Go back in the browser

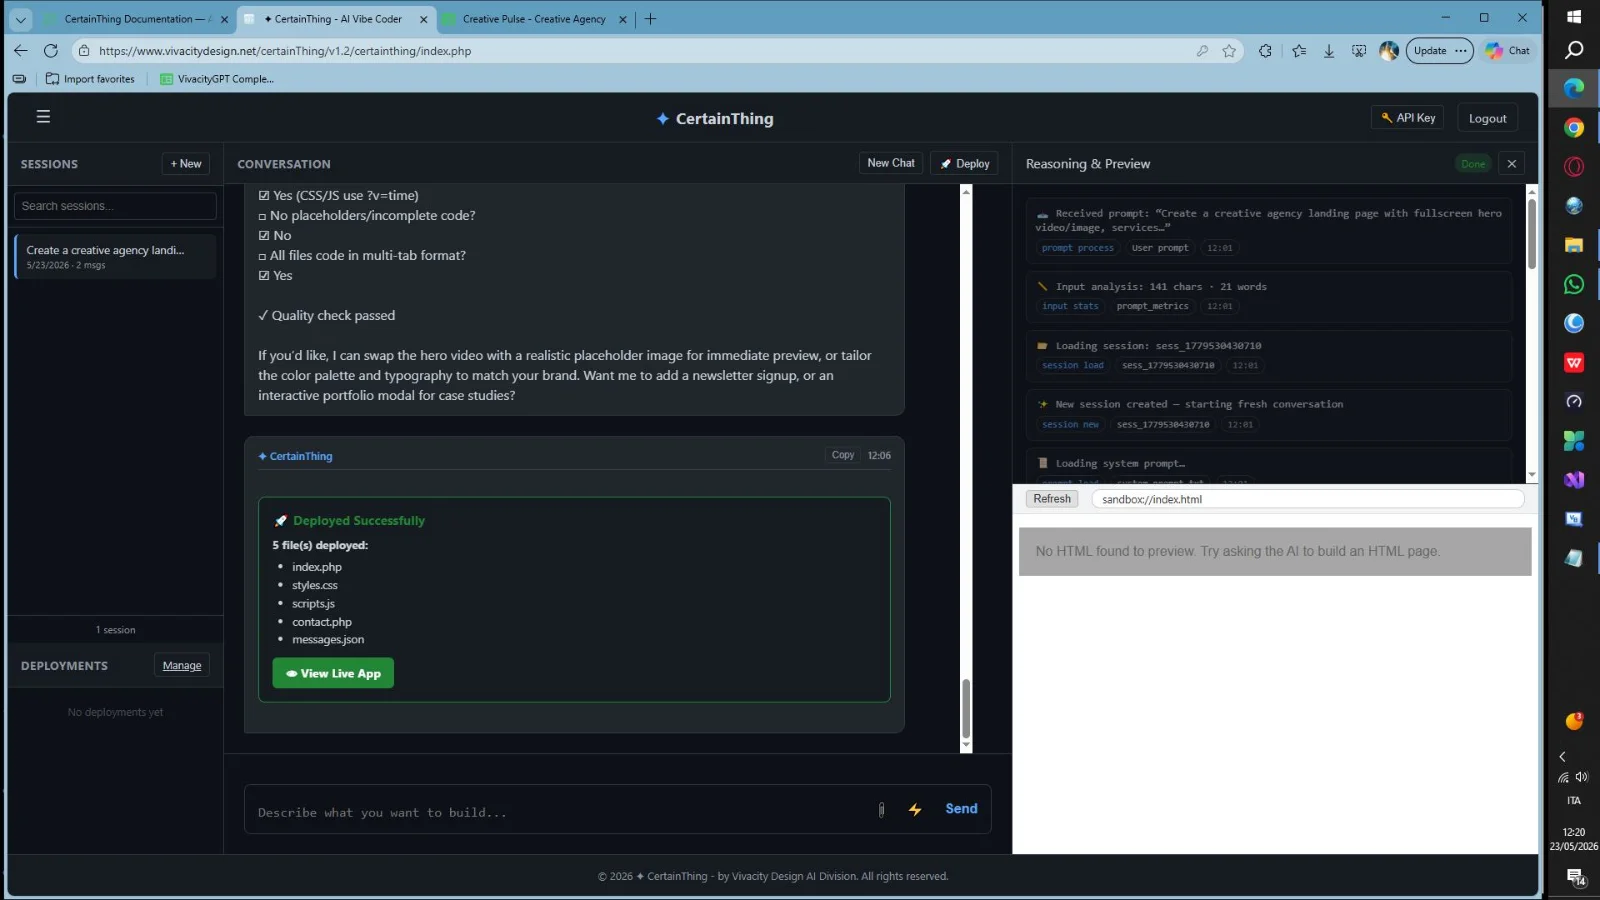coord(21,51)
